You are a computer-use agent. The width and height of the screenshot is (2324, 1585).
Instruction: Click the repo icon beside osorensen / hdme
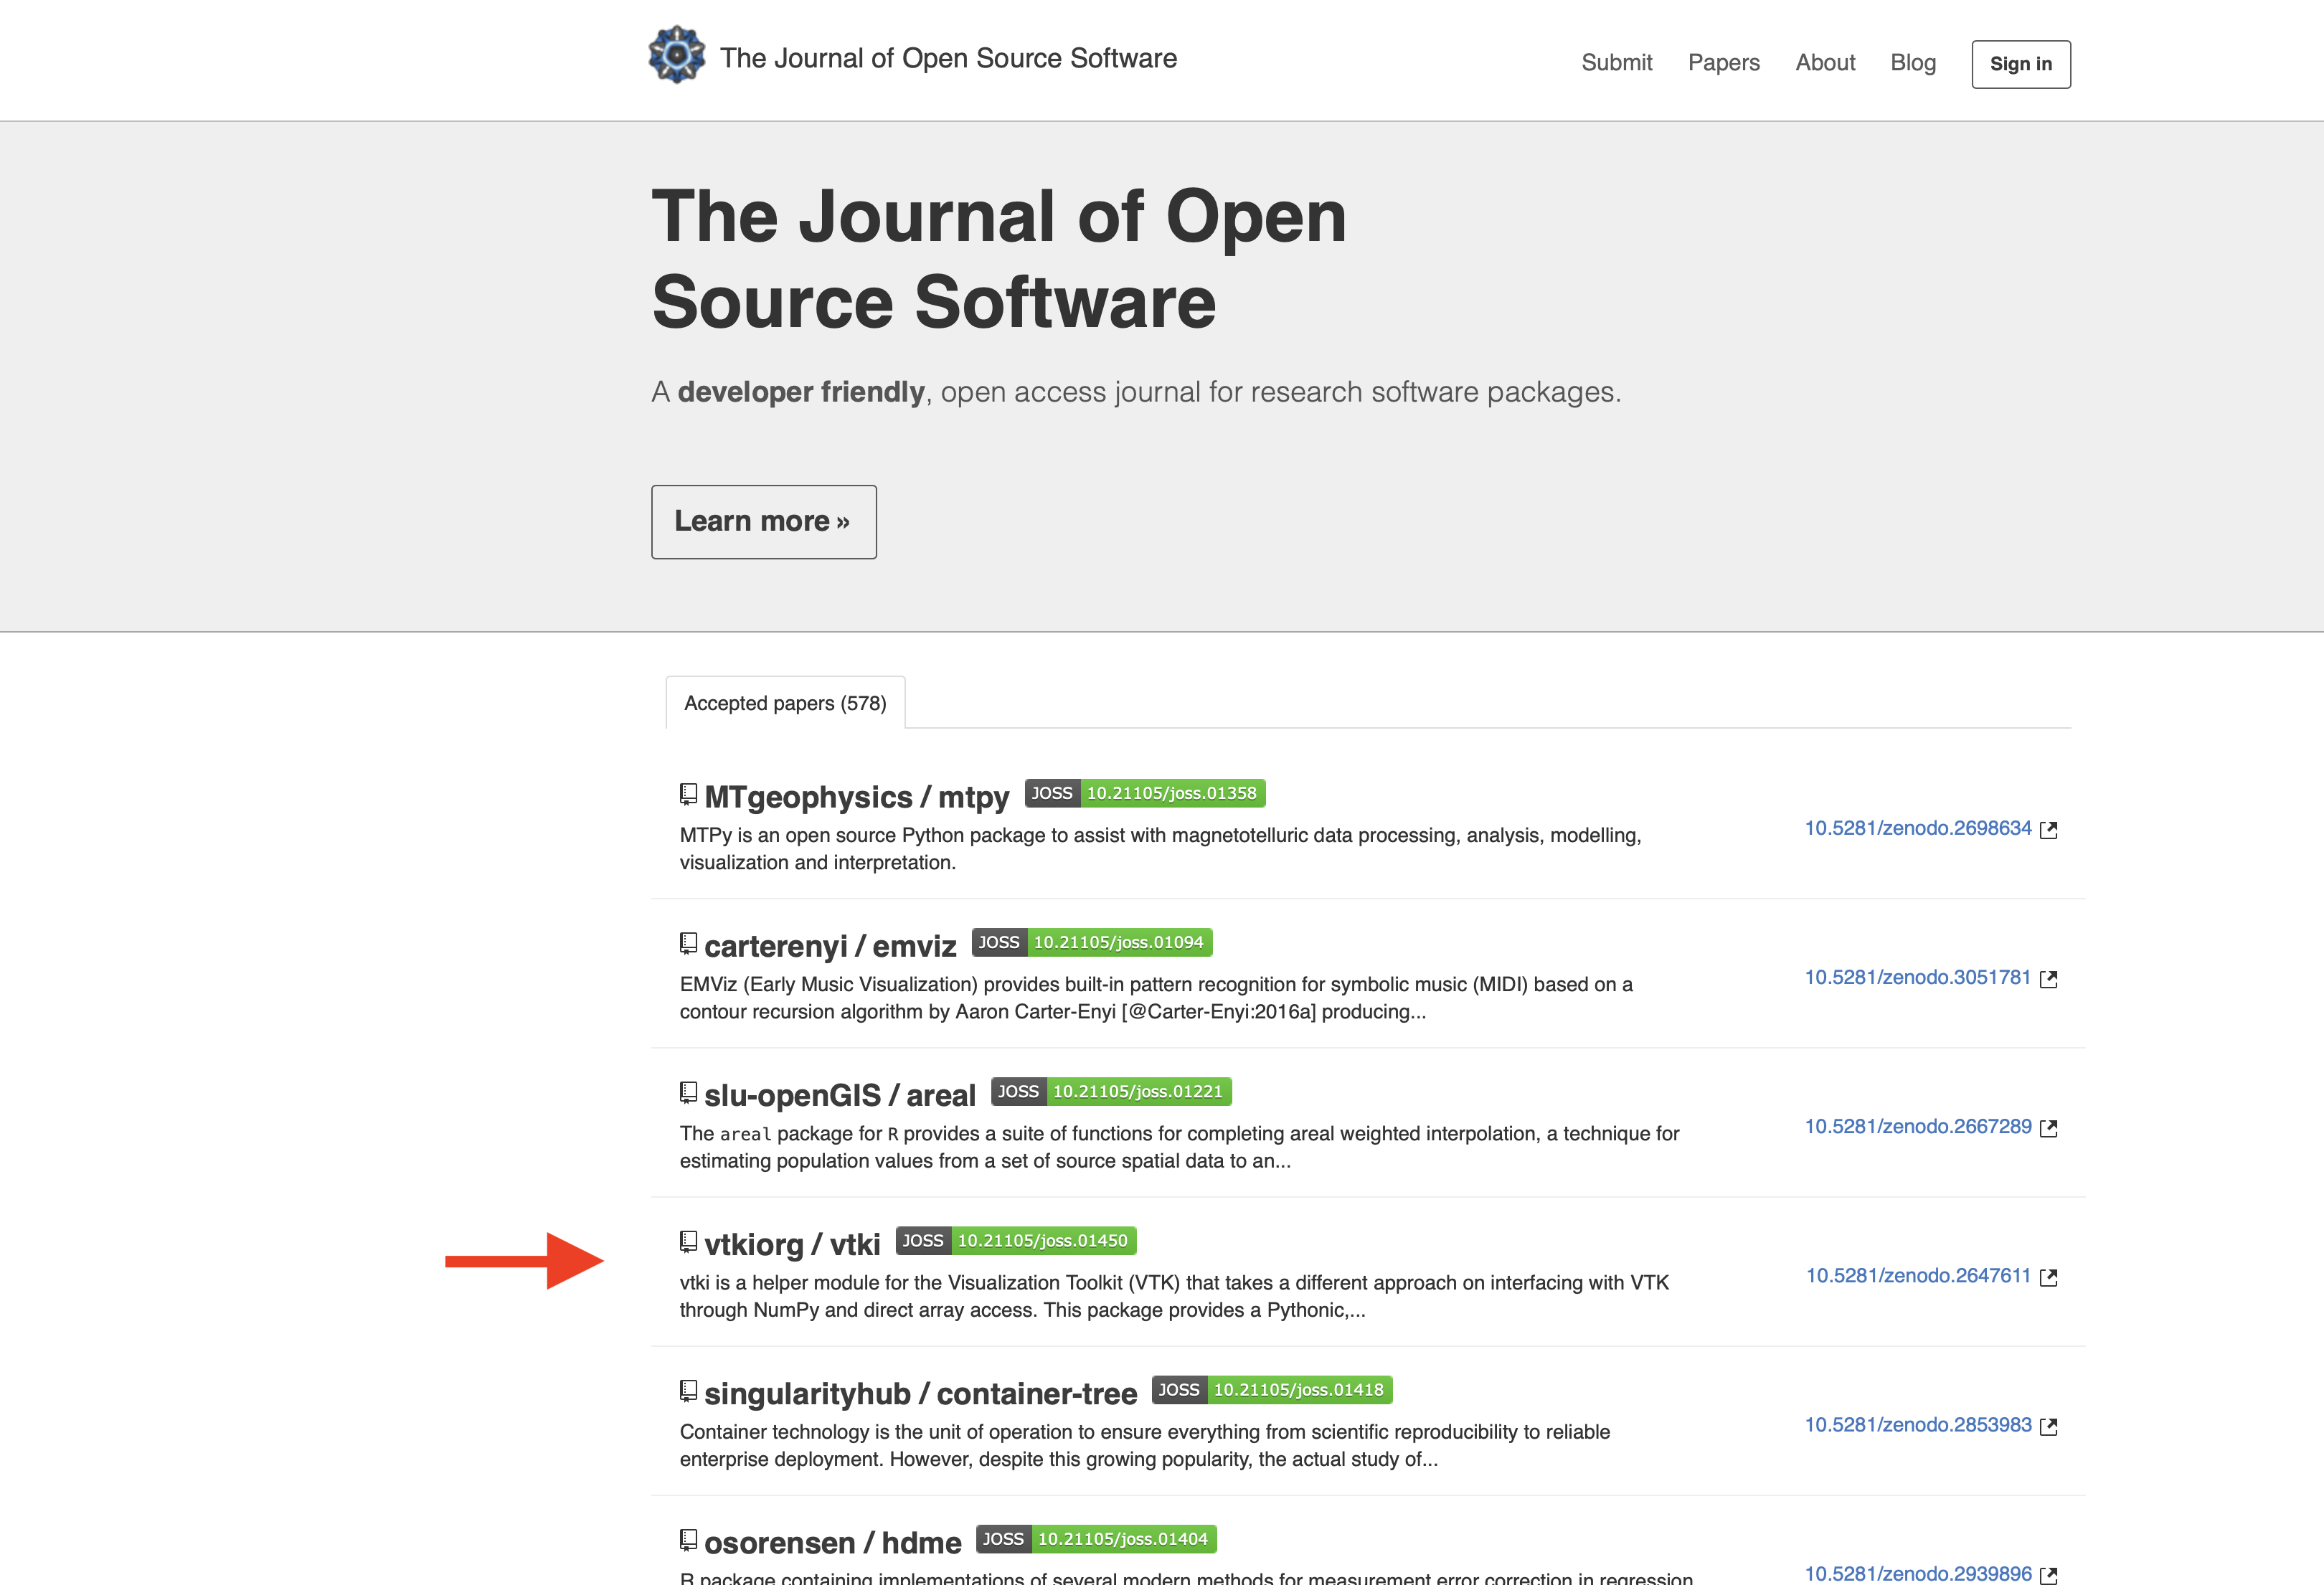(x=688, y=1540)
